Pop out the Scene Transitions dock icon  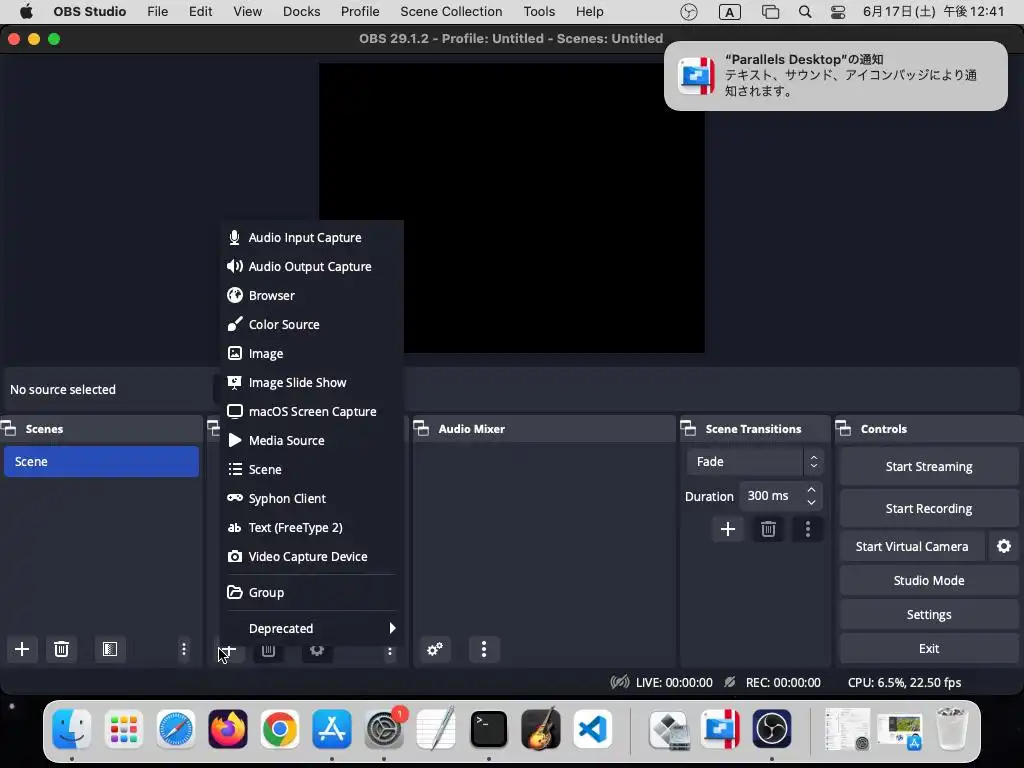pyautogui.click(x=688, y=429)
